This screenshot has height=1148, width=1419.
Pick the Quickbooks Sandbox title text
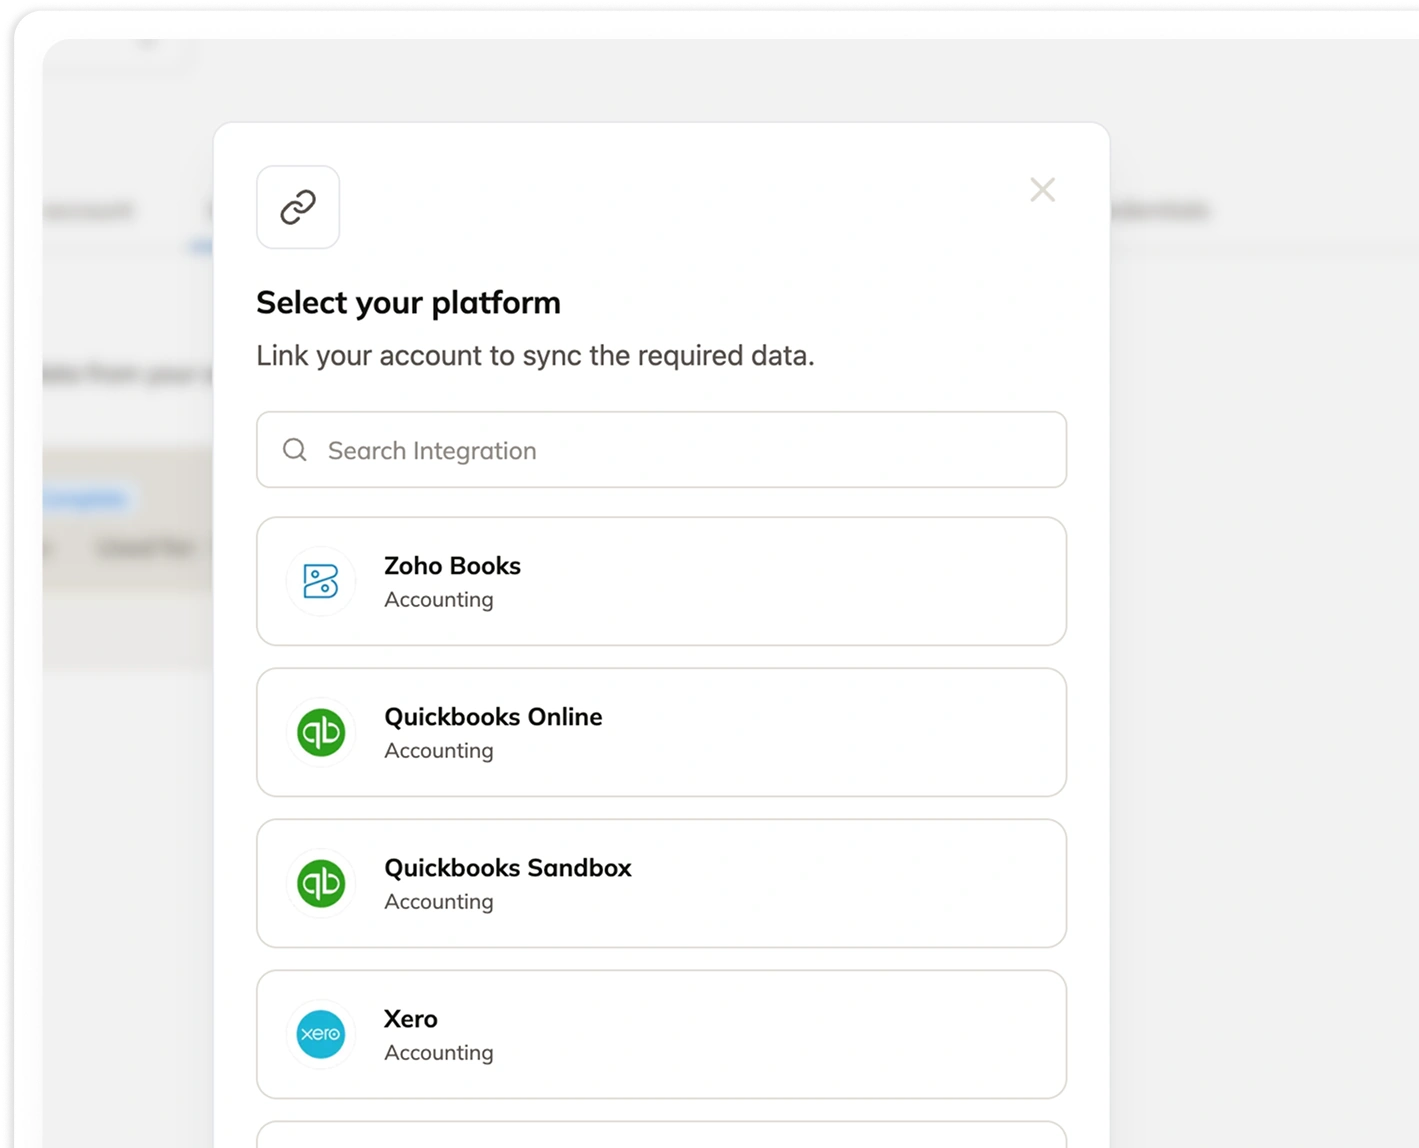(x=508, y=868)
